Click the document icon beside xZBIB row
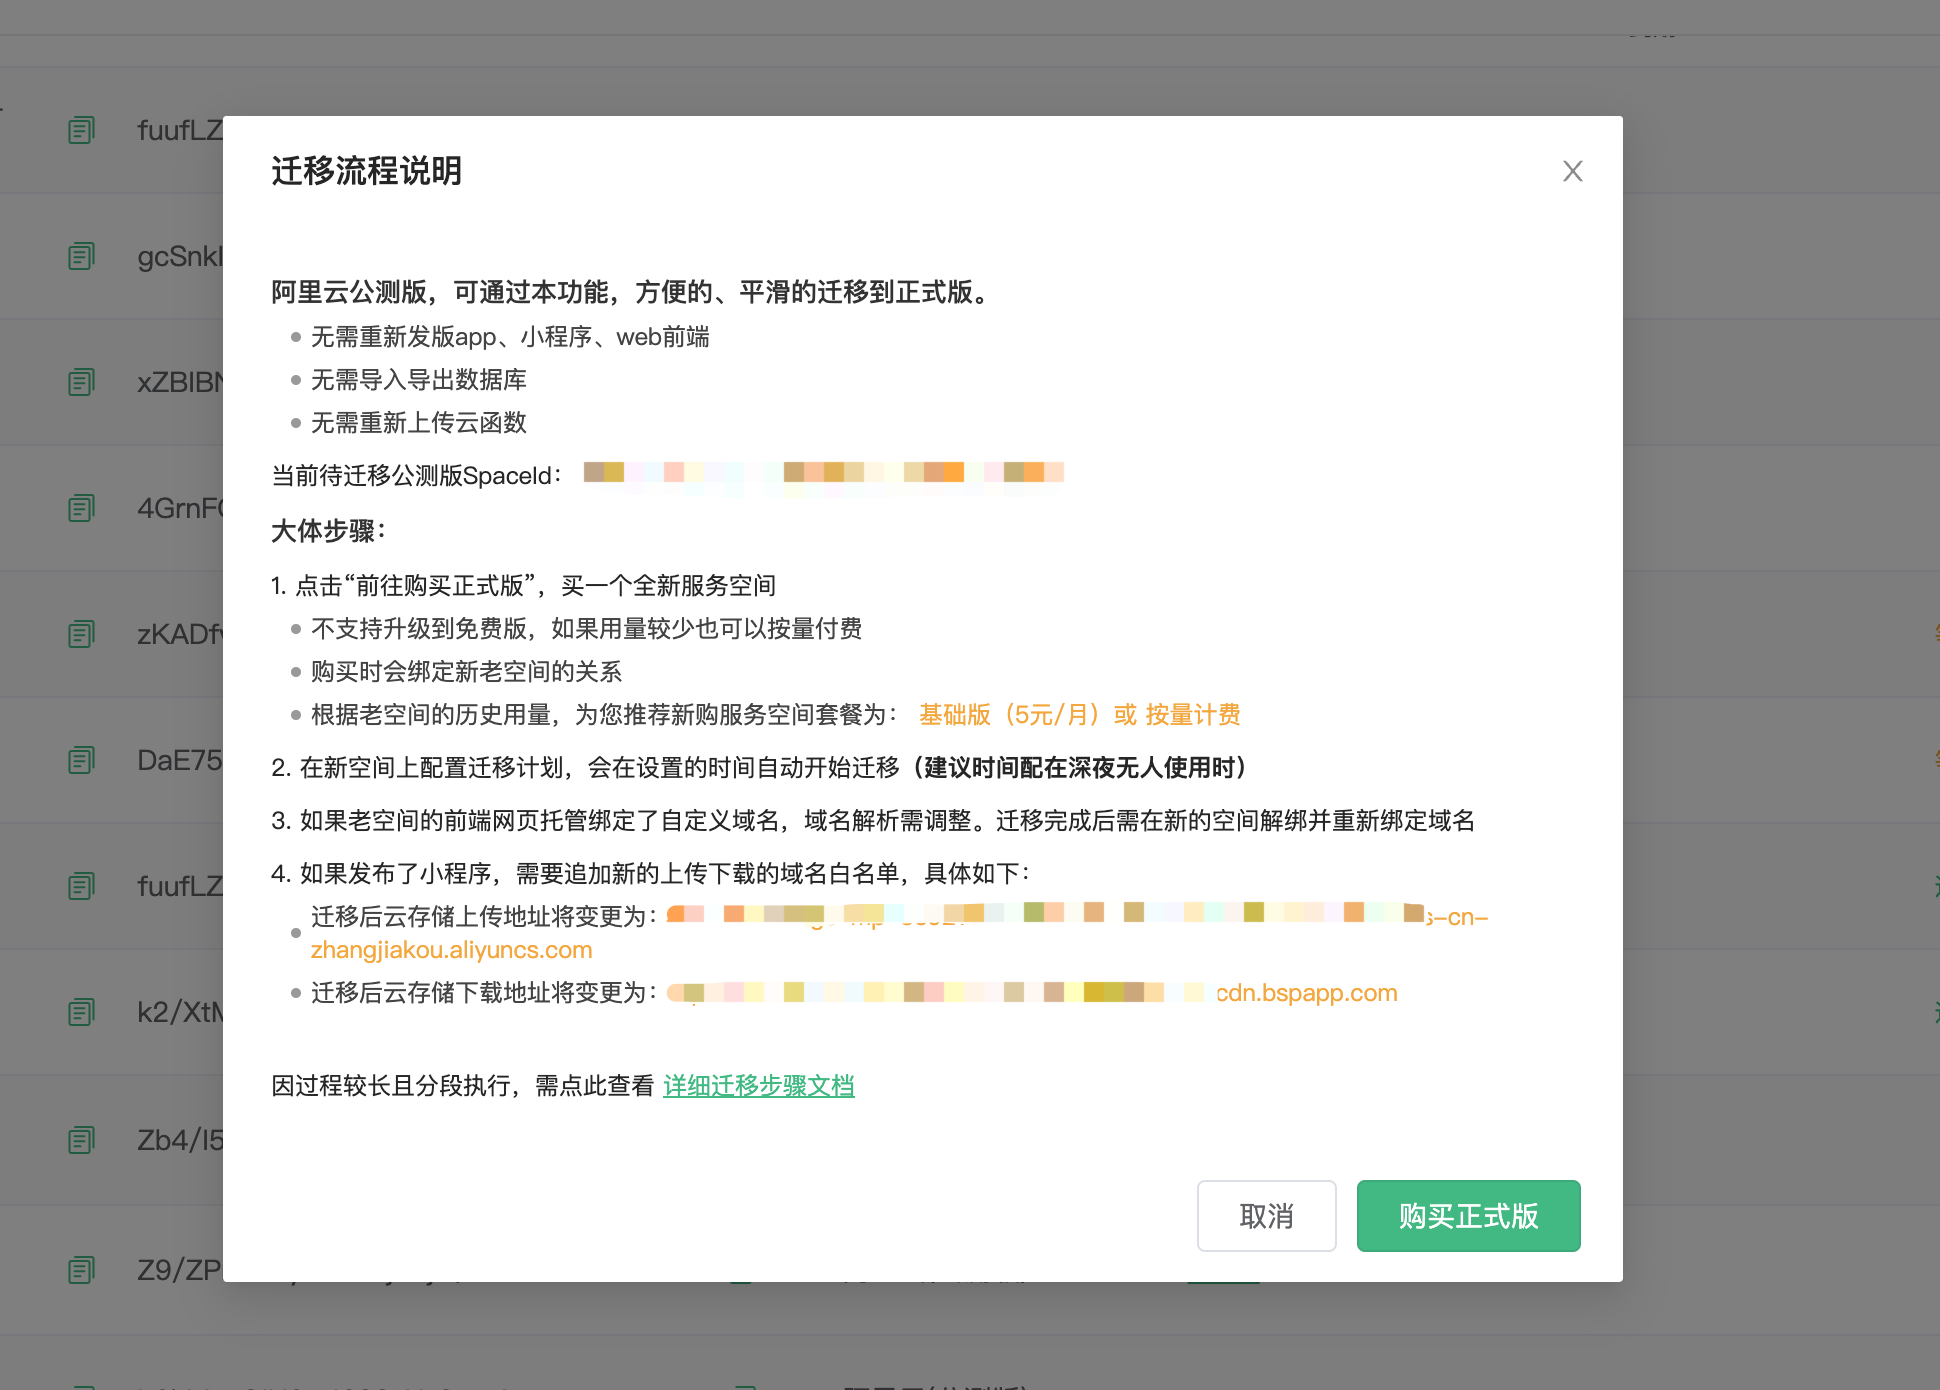This screenshot has width=1940, height=1390. [81, 382]
